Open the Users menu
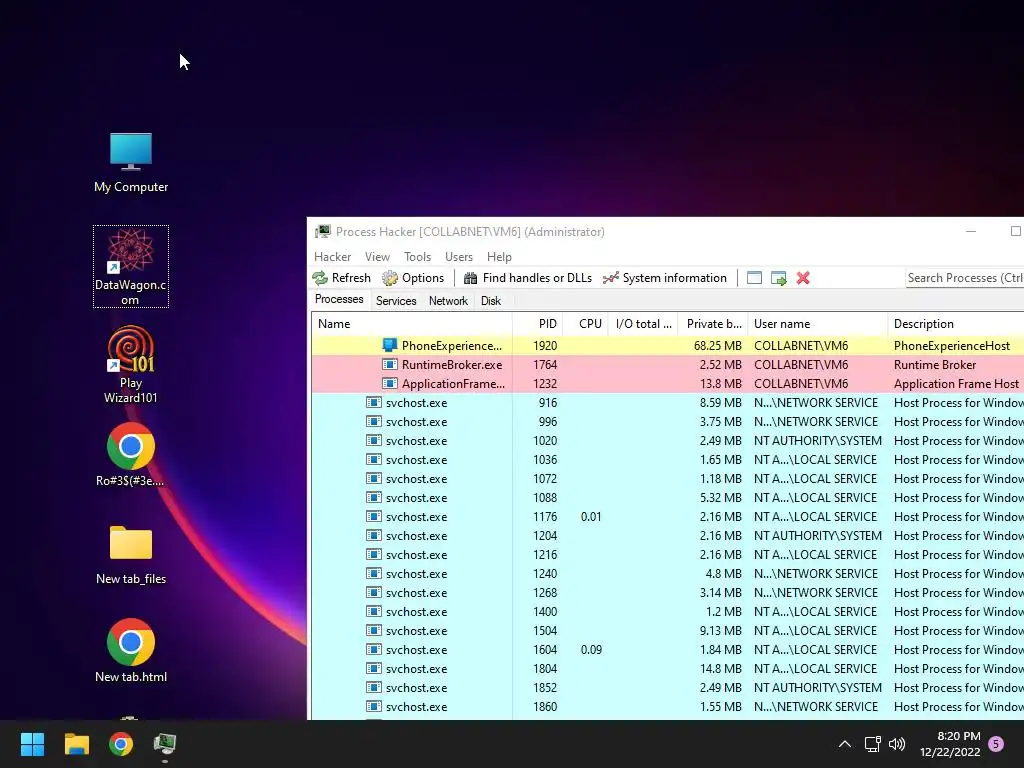Viewport: 1024px width, 768px height. click(x=458, y=257)
